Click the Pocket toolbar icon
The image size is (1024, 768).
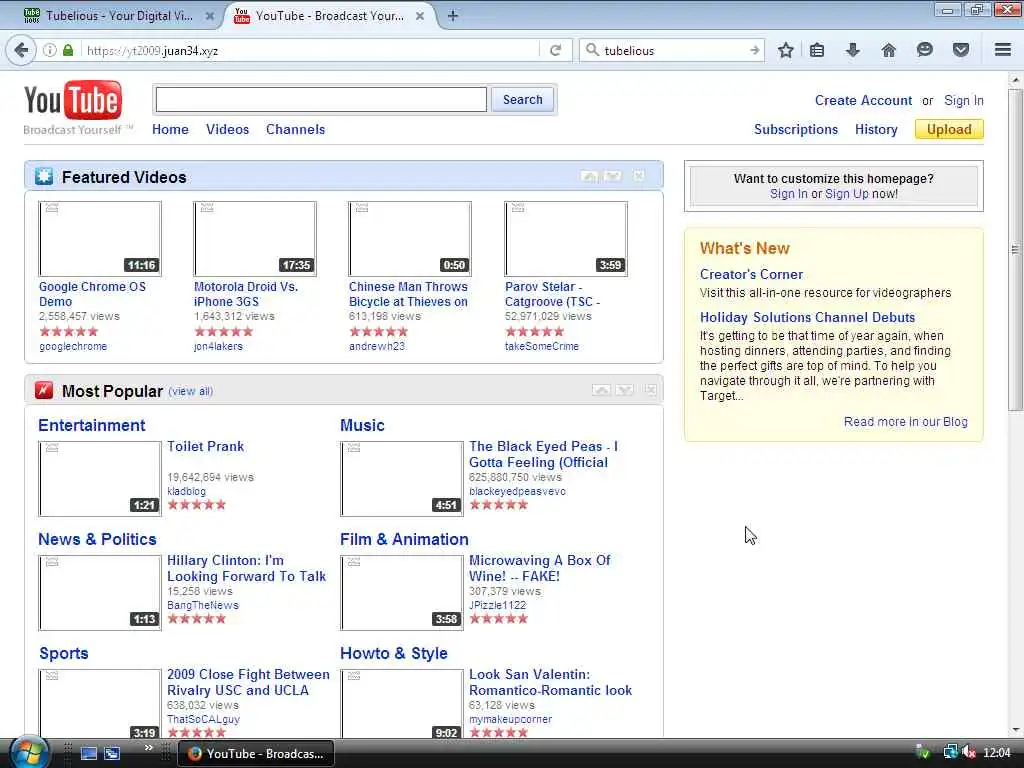[961, 50]
